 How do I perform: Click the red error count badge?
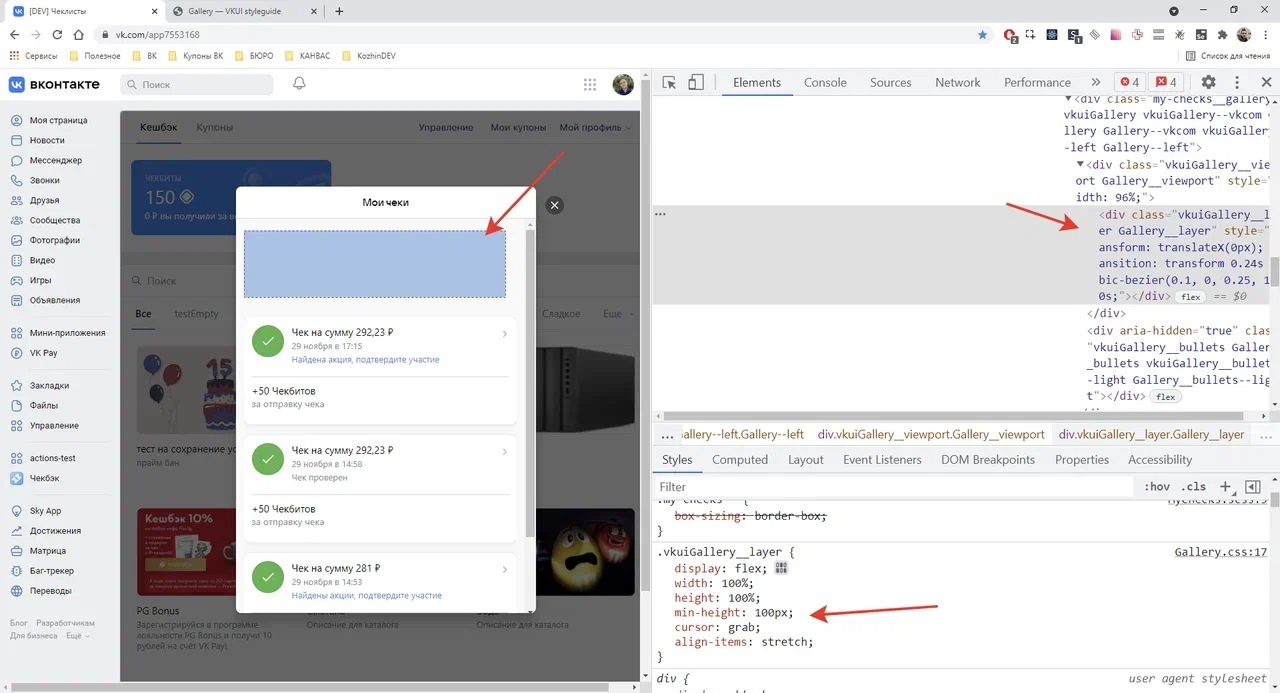tap(1130, 83)
